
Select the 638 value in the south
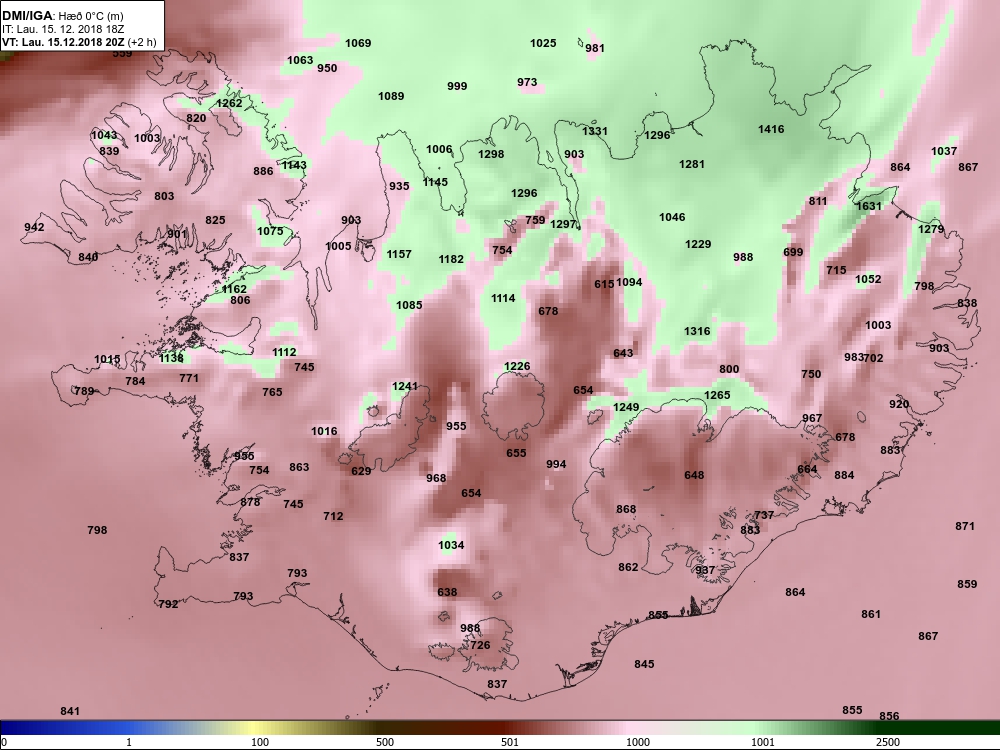coord(447,592)
